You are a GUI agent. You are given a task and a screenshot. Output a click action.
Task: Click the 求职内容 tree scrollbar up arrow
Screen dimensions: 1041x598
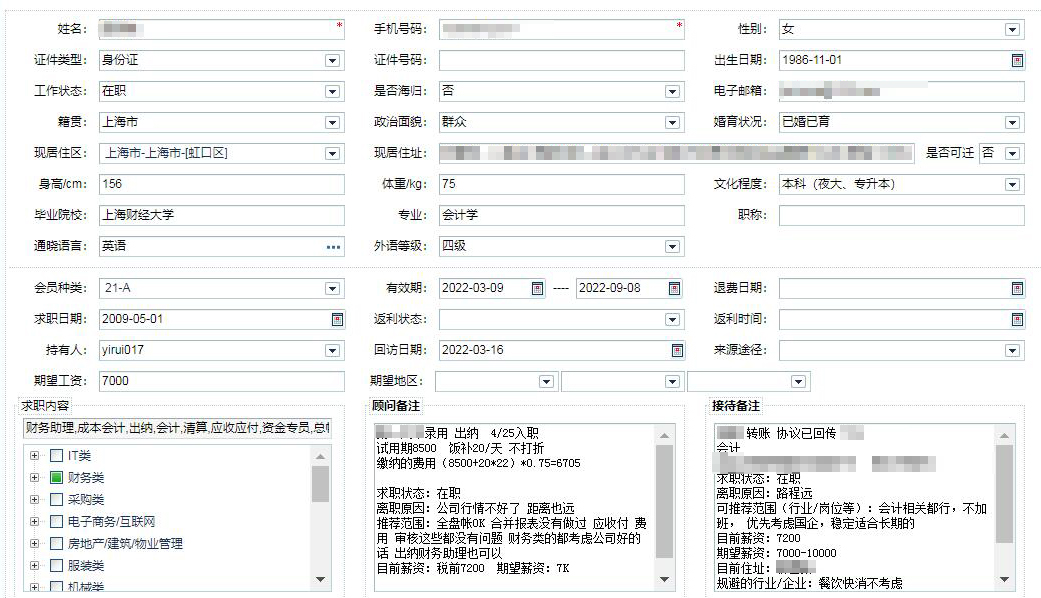pos(320,457)
